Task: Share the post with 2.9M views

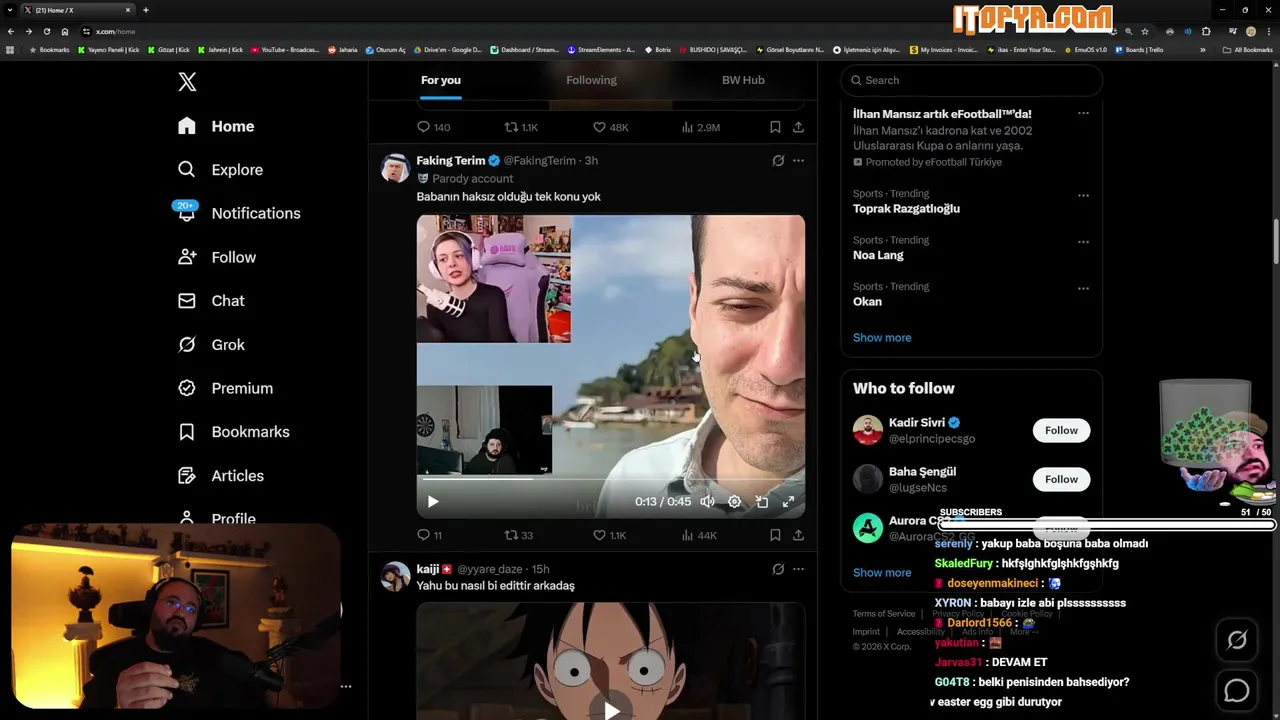Action: (798, 127)
